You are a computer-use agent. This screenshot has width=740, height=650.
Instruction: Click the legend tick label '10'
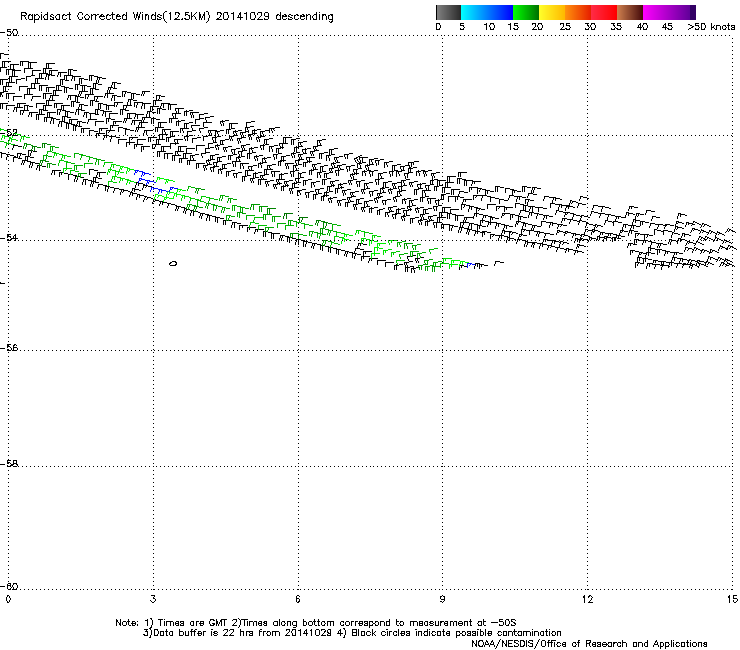(489, 27)
